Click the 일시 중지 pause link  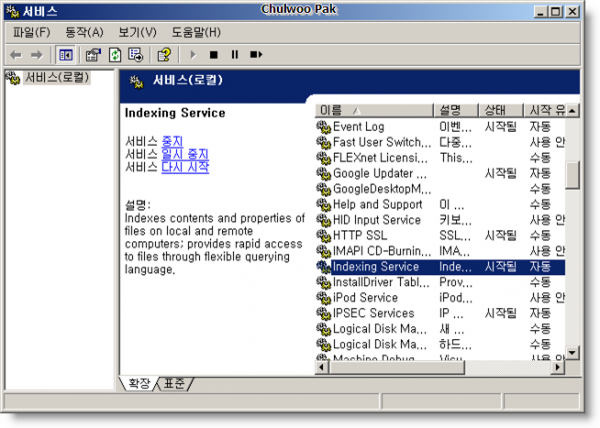click(185, 154)
